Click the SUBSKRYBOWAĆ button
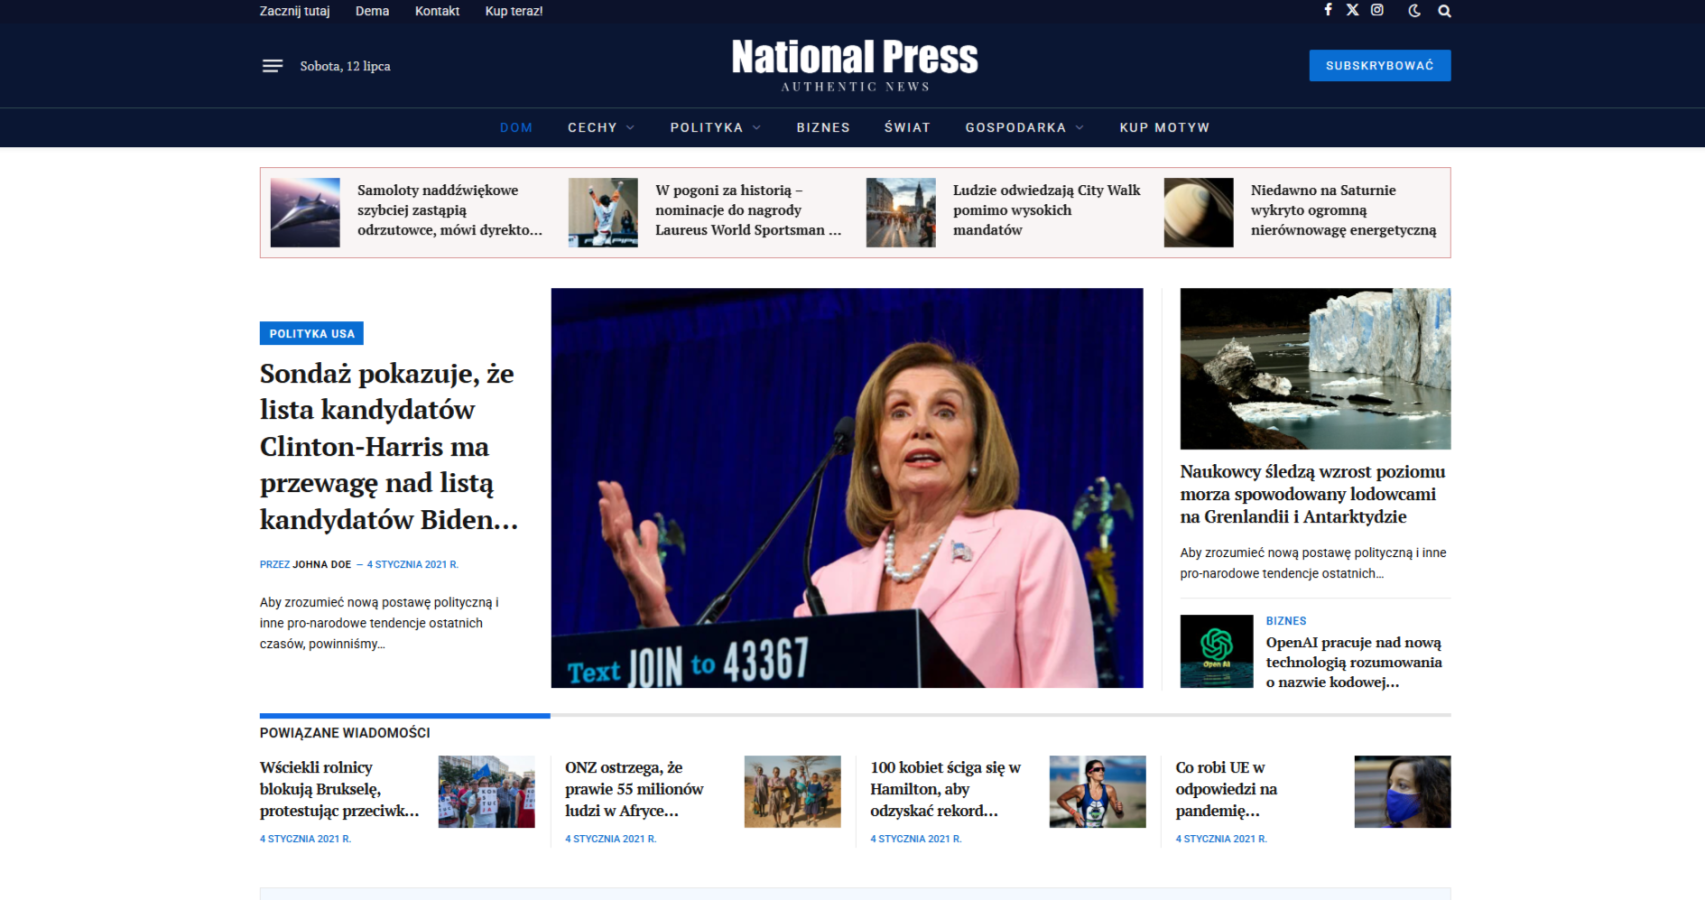The height and width of the screenshot is (900, 1705). [1380, 66]
